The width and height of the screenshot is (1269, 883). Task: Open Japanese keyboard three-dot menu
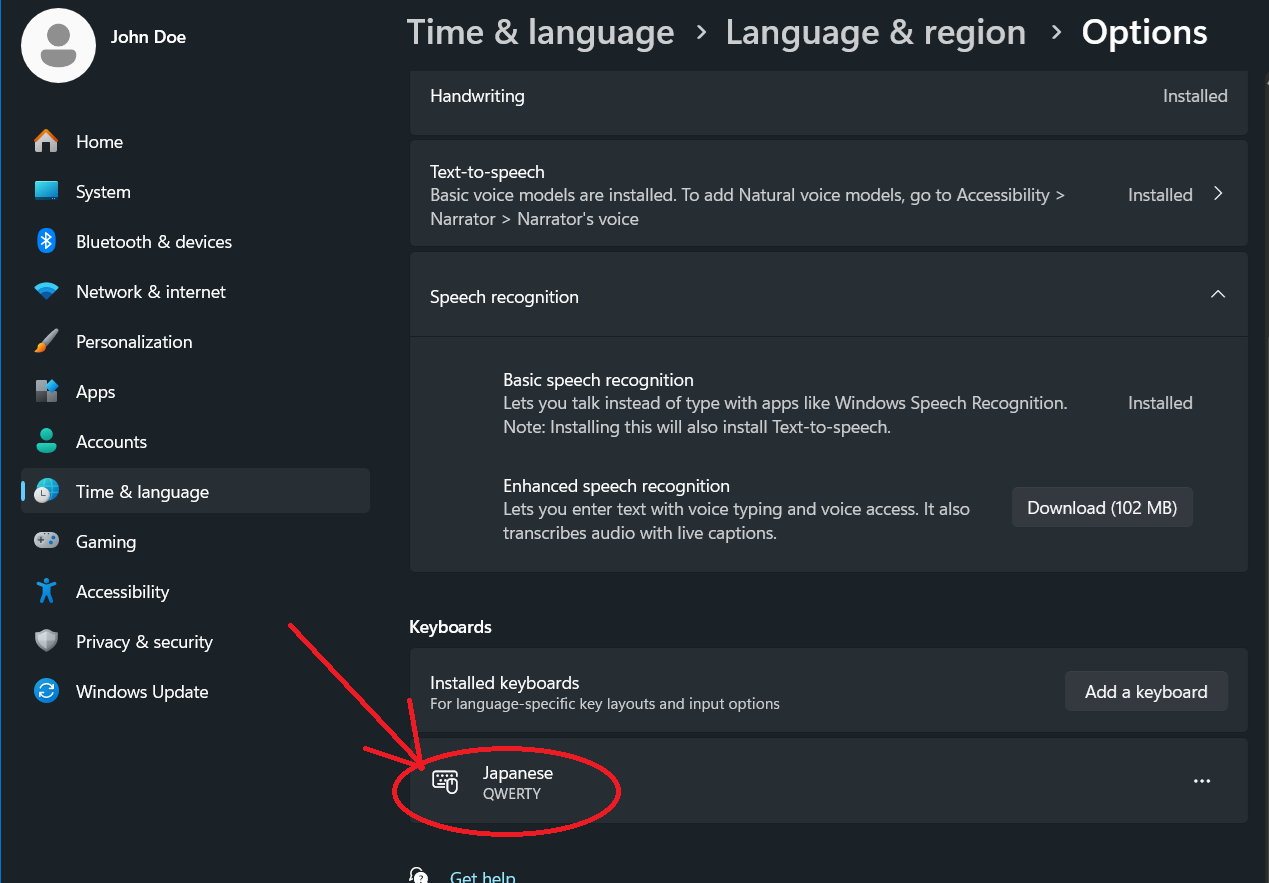click(1202, 781)
